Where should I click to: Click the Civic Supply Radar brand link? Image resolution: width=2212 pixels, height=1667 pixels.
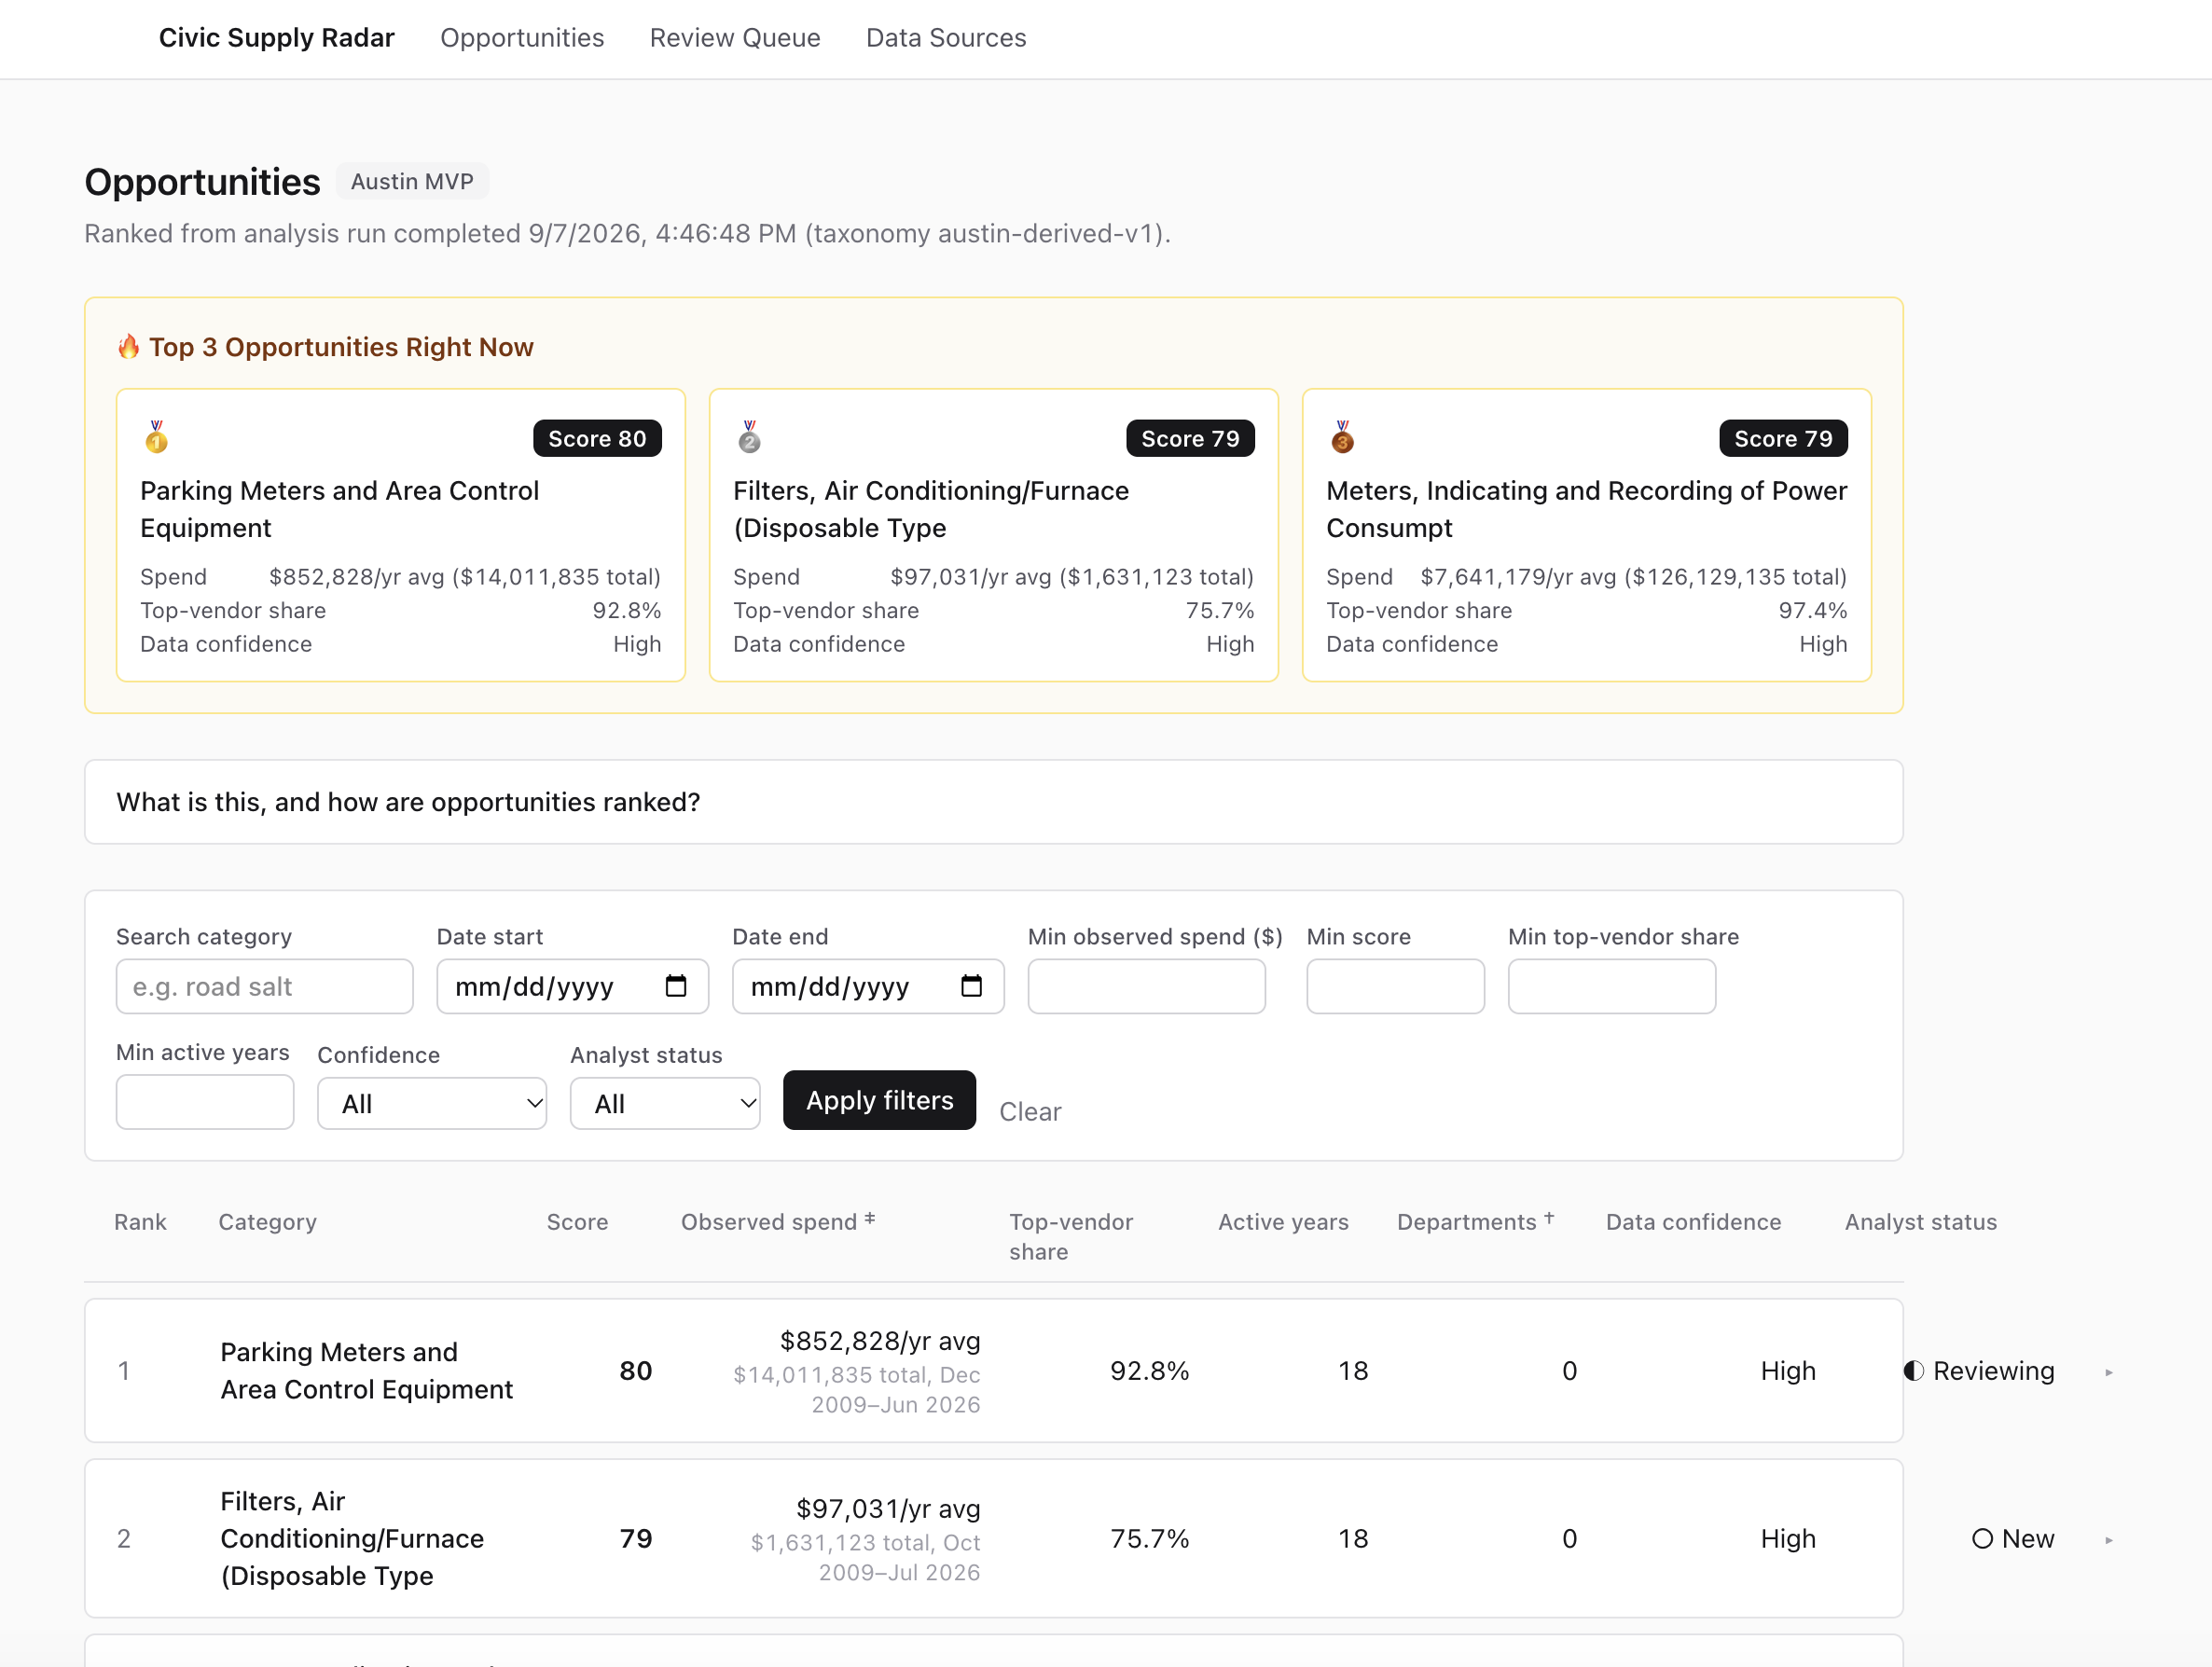277,38
